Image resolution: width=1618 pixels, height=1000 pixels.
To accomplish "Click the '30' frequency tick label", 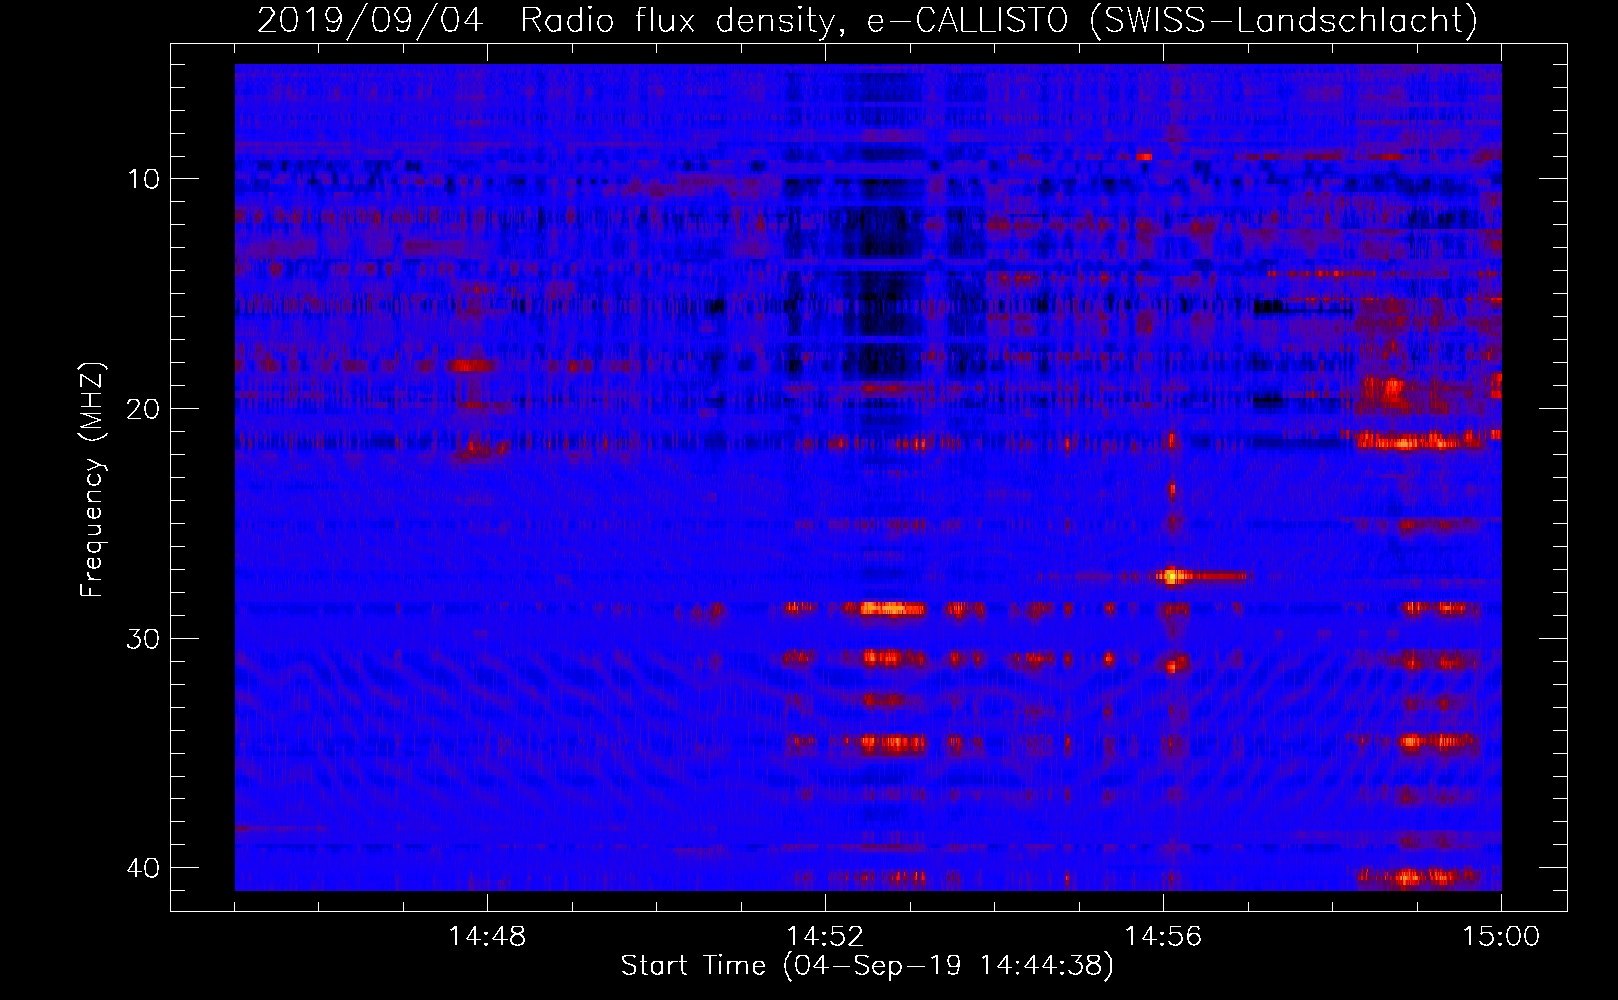I will coord(143,638).
